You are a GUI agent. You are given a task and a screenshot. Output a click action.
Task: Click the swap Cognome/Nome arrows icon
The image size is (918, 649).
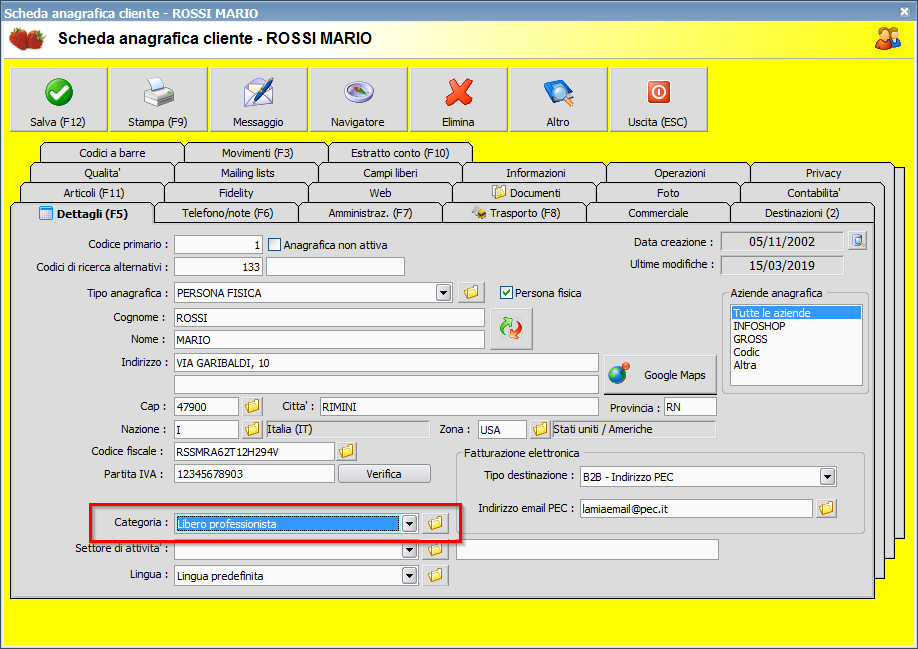tap(511, 328)
